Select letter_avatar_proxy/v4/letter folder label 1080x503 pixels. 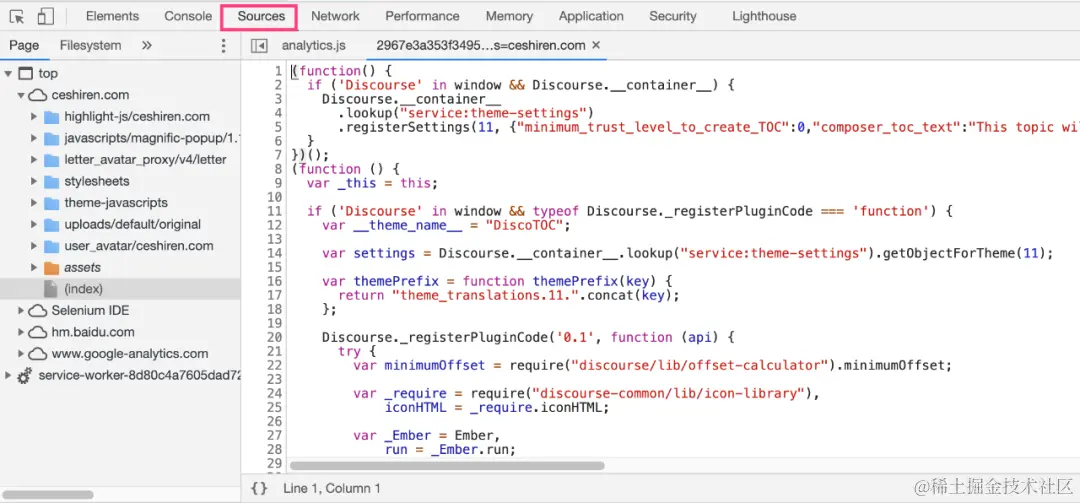tap(145, 160)
